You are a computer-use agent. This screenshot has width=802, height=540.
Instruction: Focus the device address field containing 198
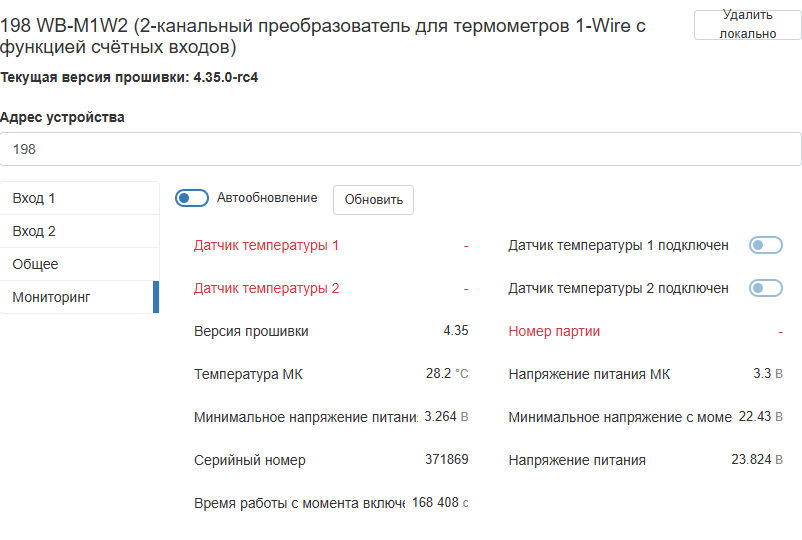[x=400, y=149]
